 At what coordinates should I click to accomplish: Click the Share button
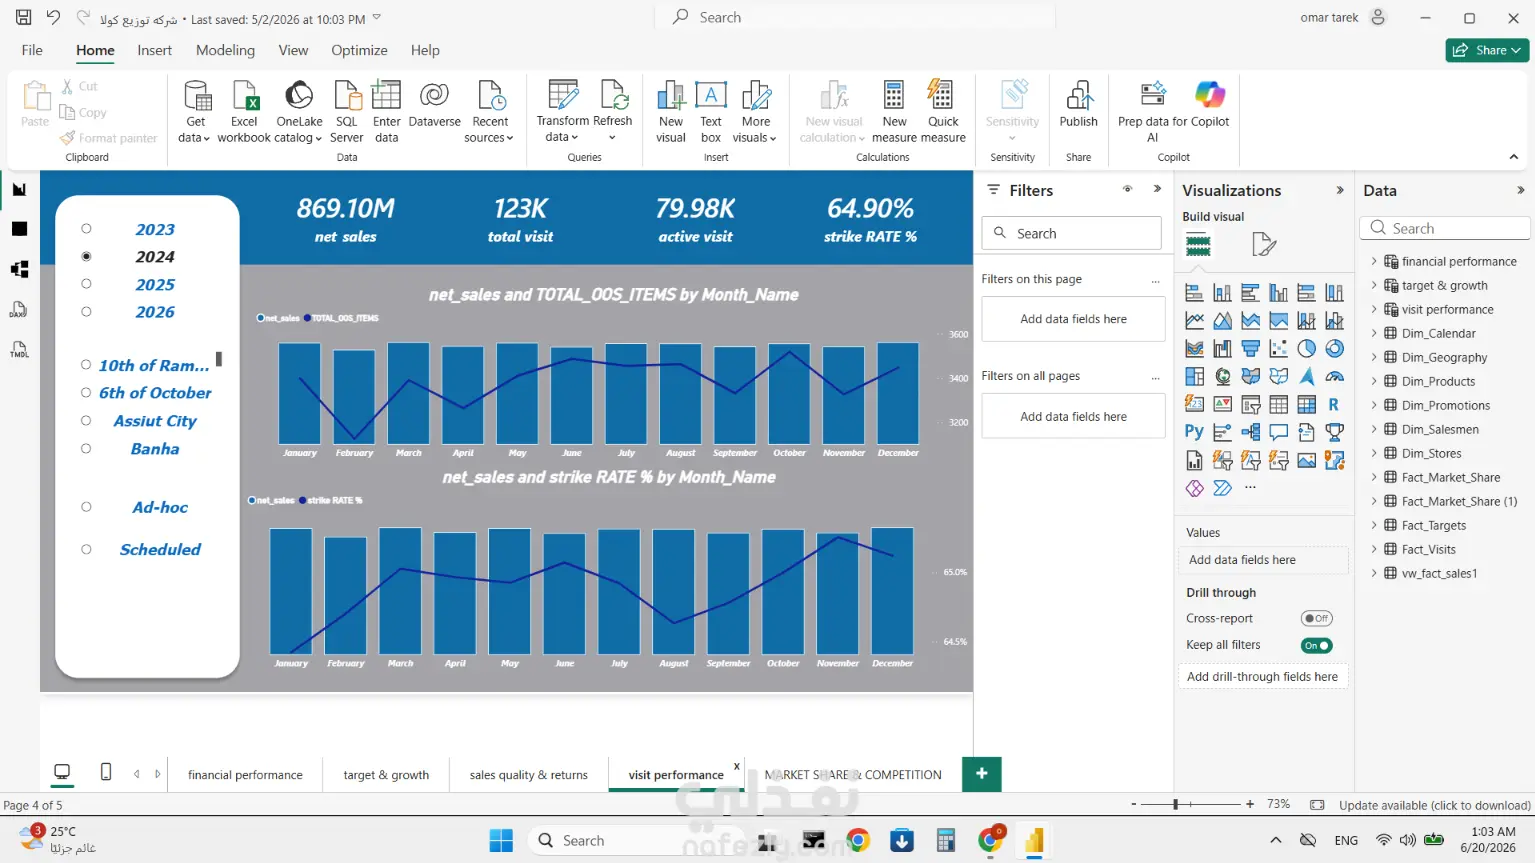click(x=1486, y=50)
